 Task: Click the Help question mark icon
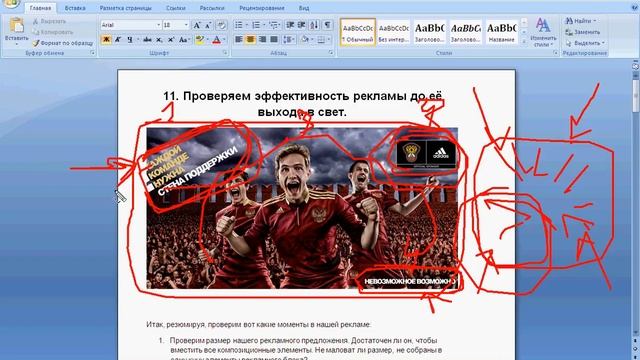point(635,8)
